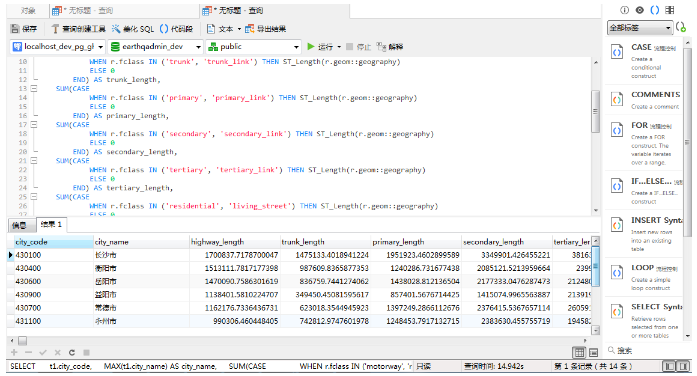Select the LOOP snippet
697x376 pixels.
click(644, 277)
